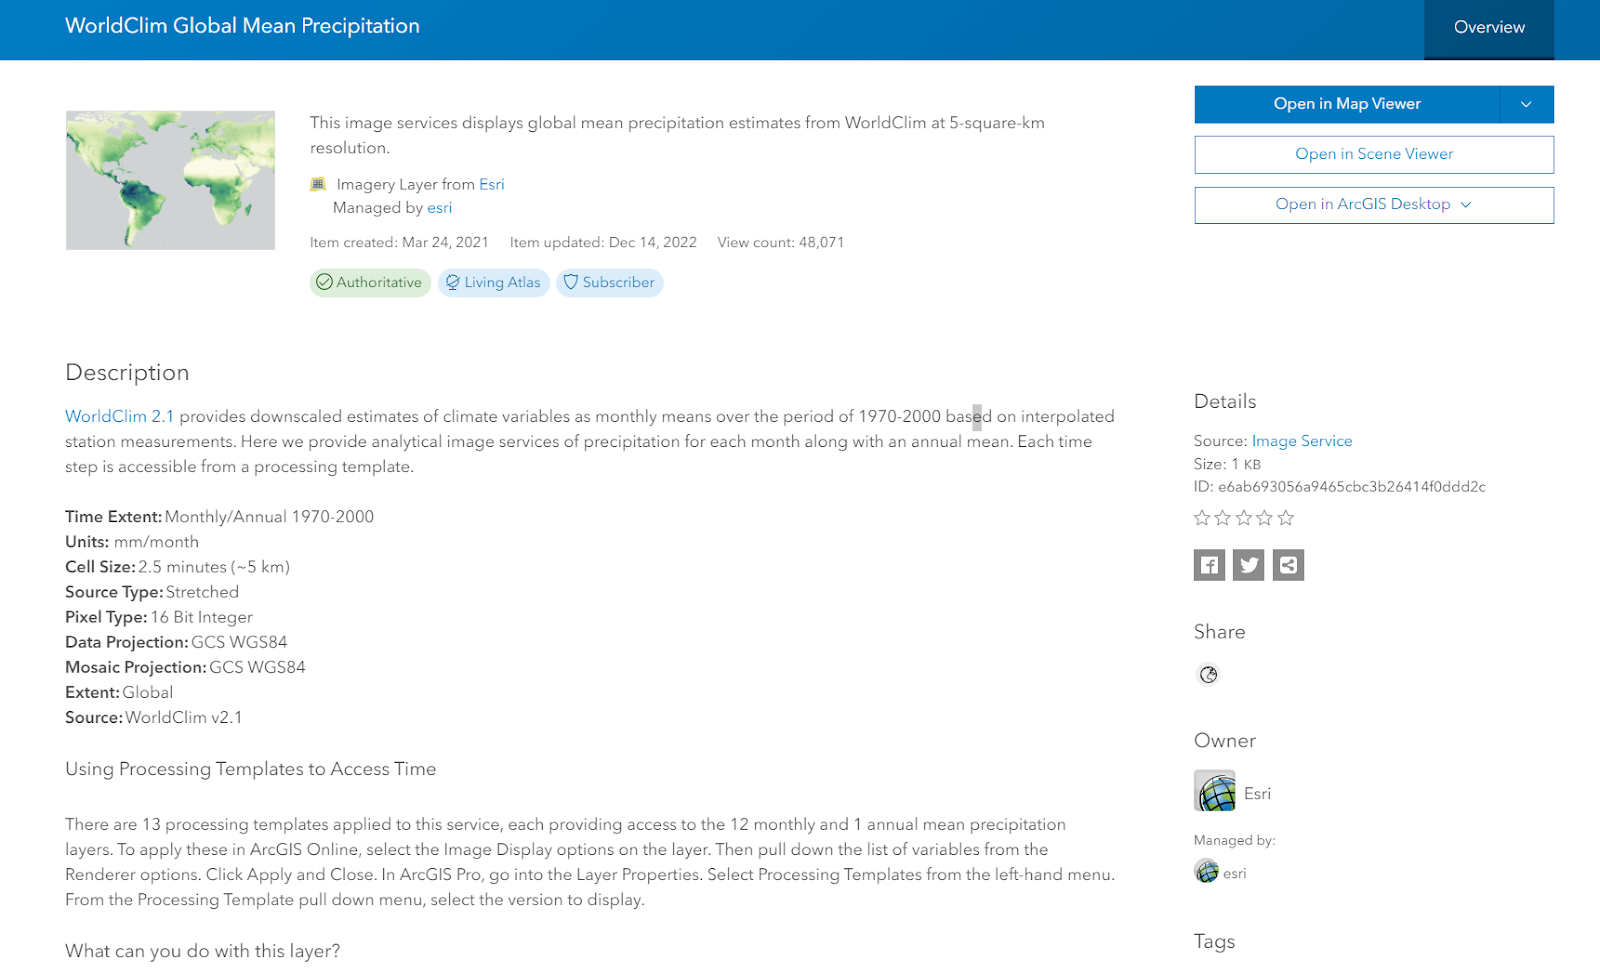
Task: Click 'Item created: Mar 24, 2021' text
Action: pos(399,242)
